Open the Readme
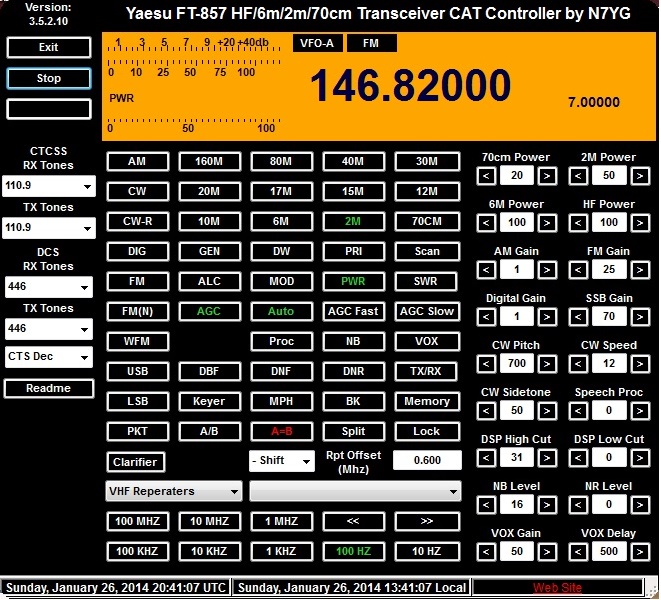Viewport: 661px width, 600px height. [x=48, y=388]
